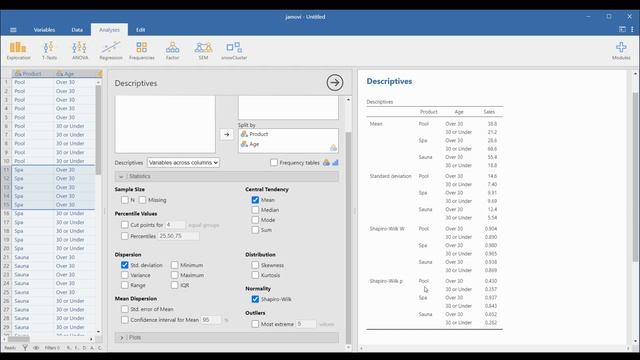Enable the Sum checkbox
640x360 pixels.
(x=255, y=230)
